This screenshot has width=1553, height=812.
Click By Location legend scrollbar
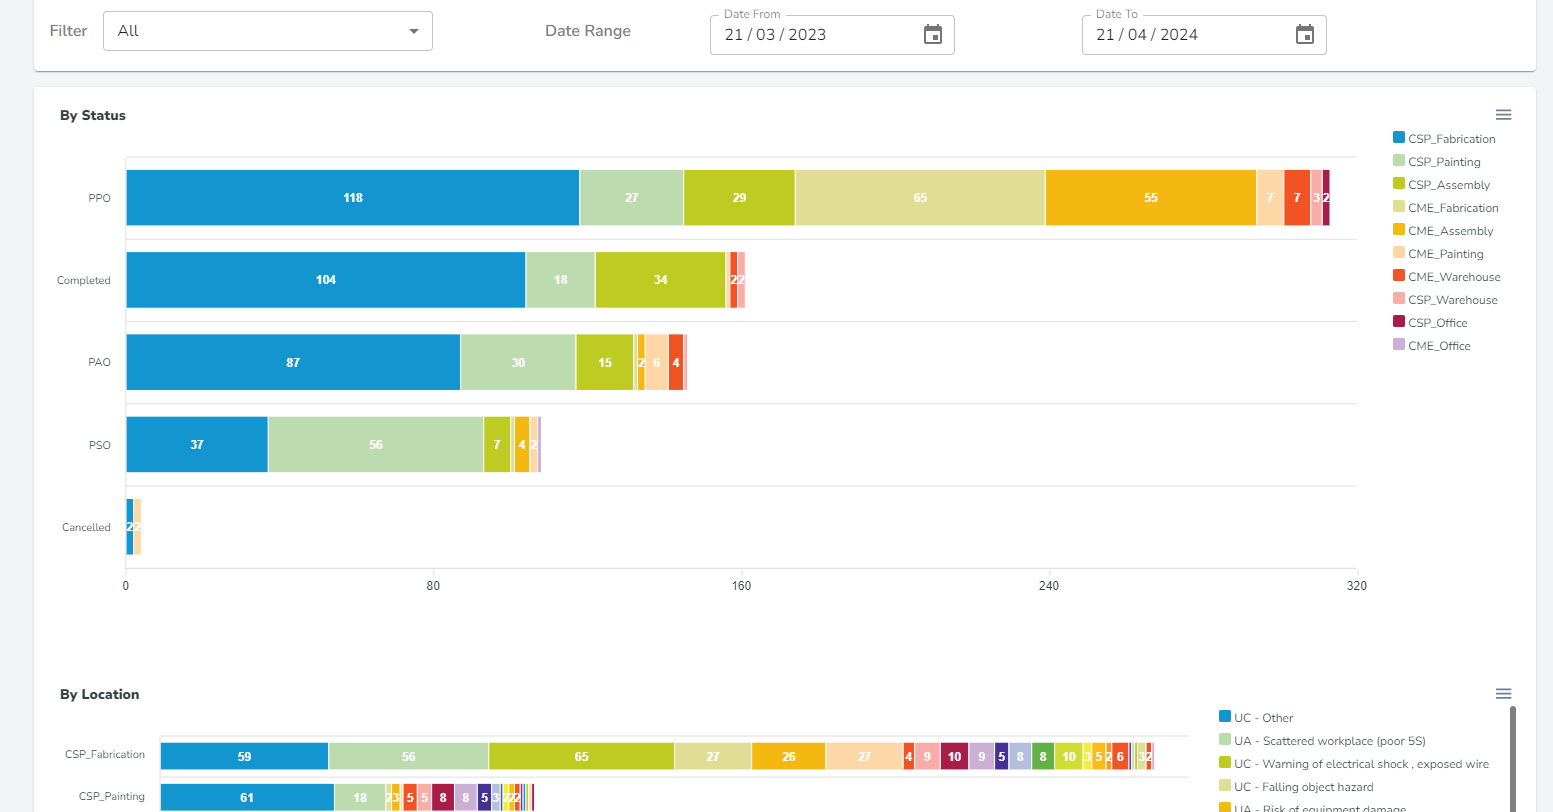[x=1512, y=760]
